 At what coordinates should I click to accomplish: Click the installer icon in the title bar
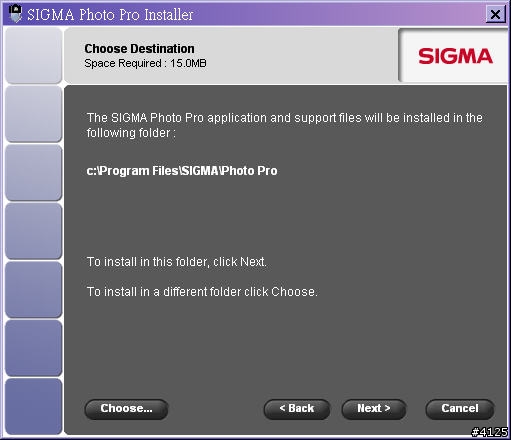(15, 14)
